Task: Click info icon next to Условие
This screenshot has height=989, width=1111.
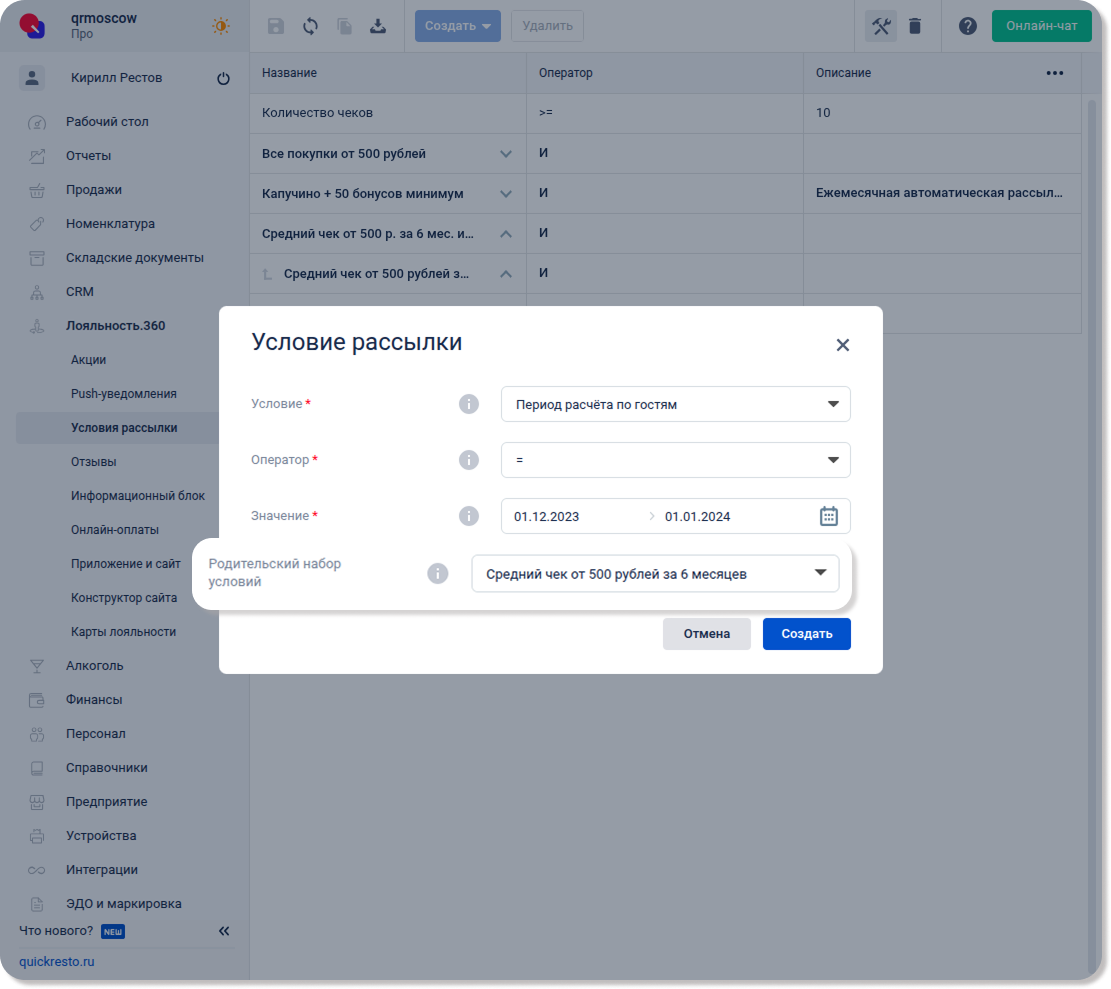Action: [x=468, y=404]
